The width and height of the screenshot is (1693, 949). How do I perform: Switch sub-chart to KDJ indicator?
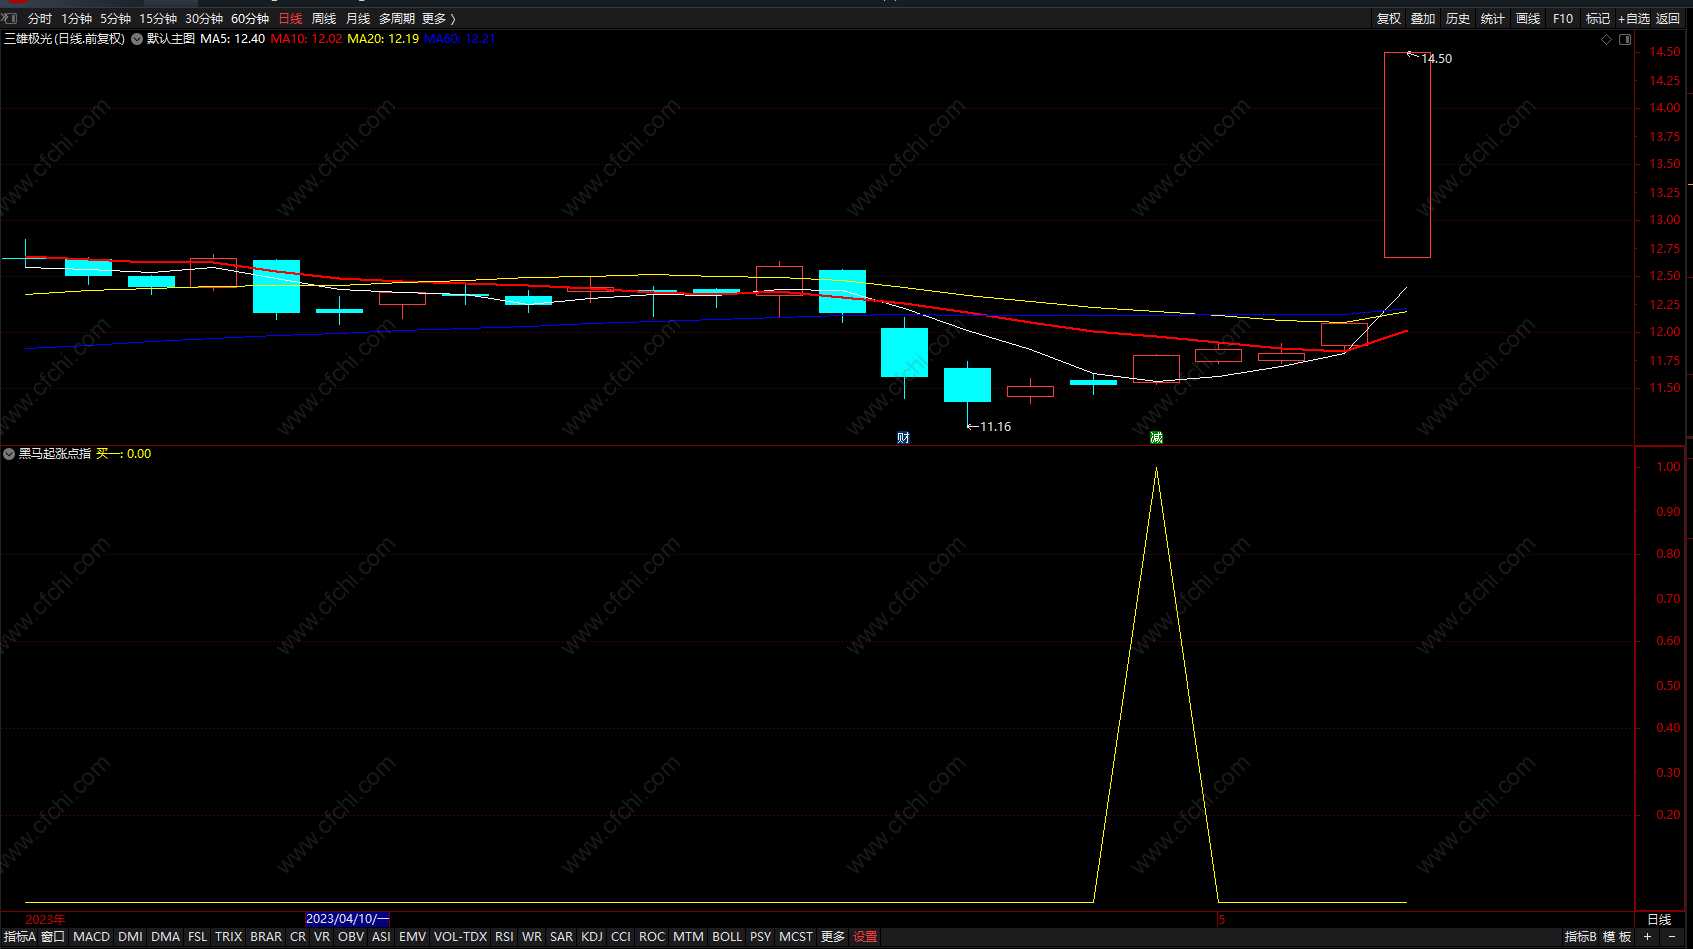592,937
